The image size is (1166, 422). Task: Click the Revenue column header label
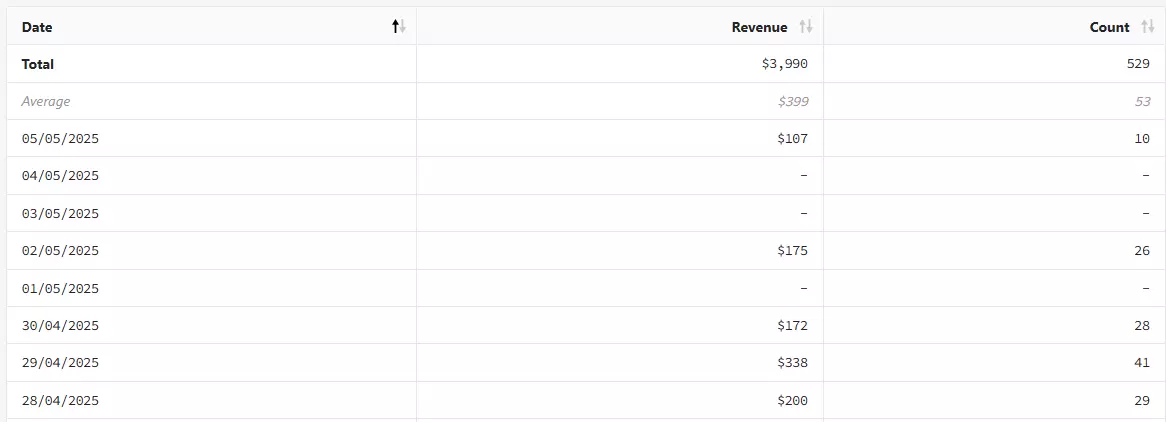[759, 27]
